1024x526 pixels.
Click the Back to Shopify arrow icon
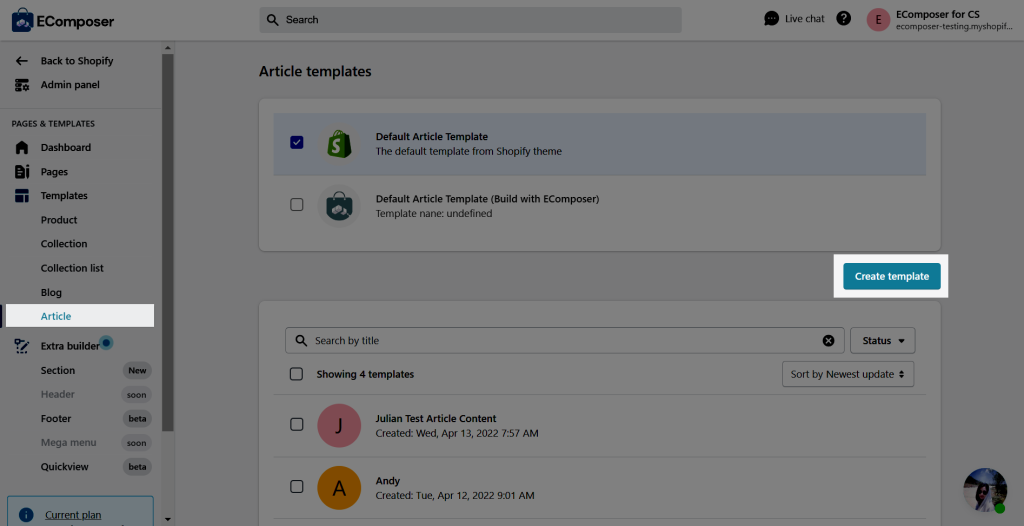click(x=22, y=61)
